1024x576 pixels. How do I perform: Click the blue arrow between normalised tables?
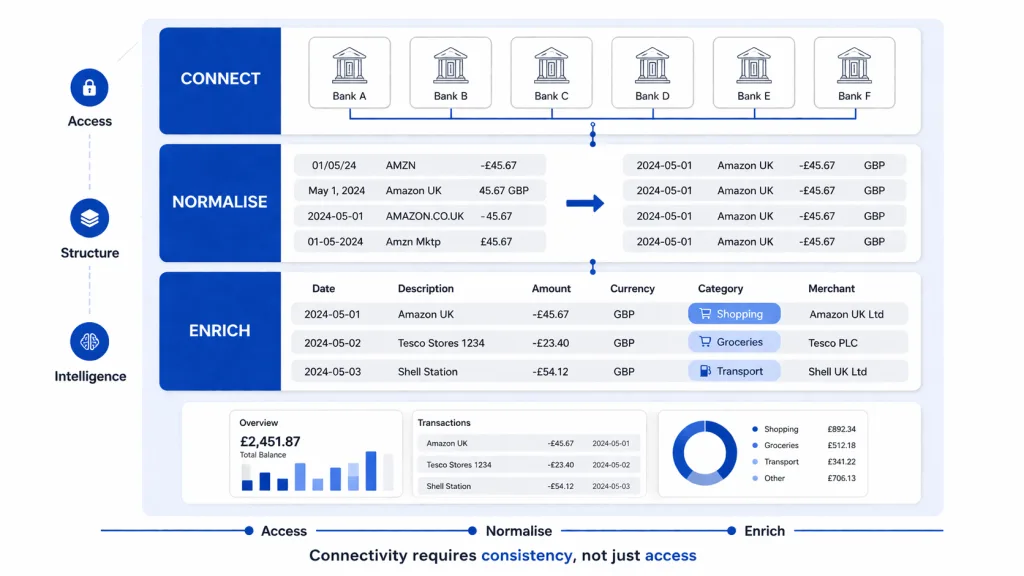tap(587, 202)
